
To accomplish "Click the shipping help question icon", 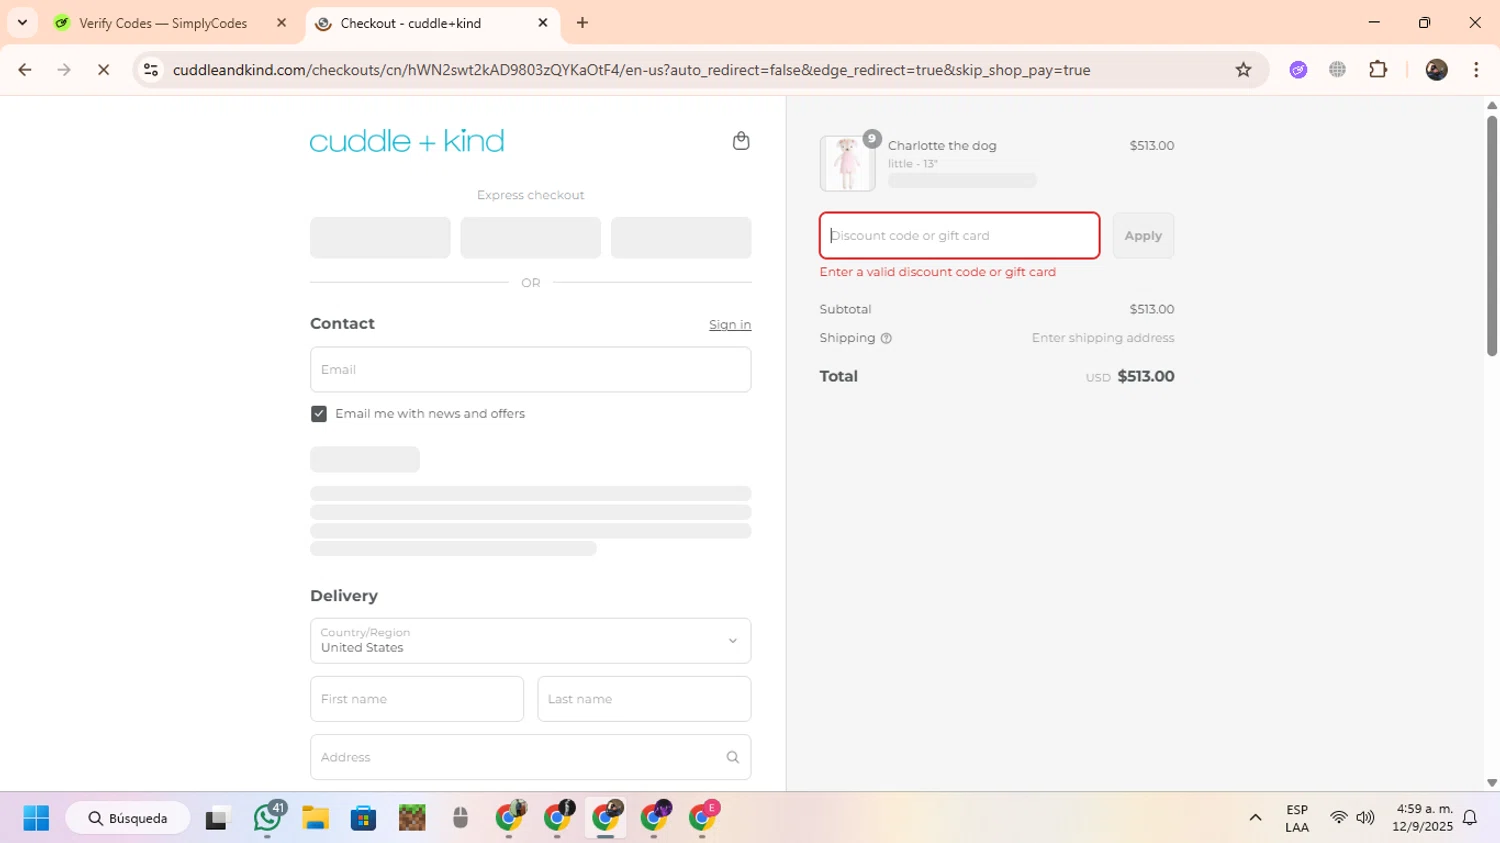I will coord(886,338).
